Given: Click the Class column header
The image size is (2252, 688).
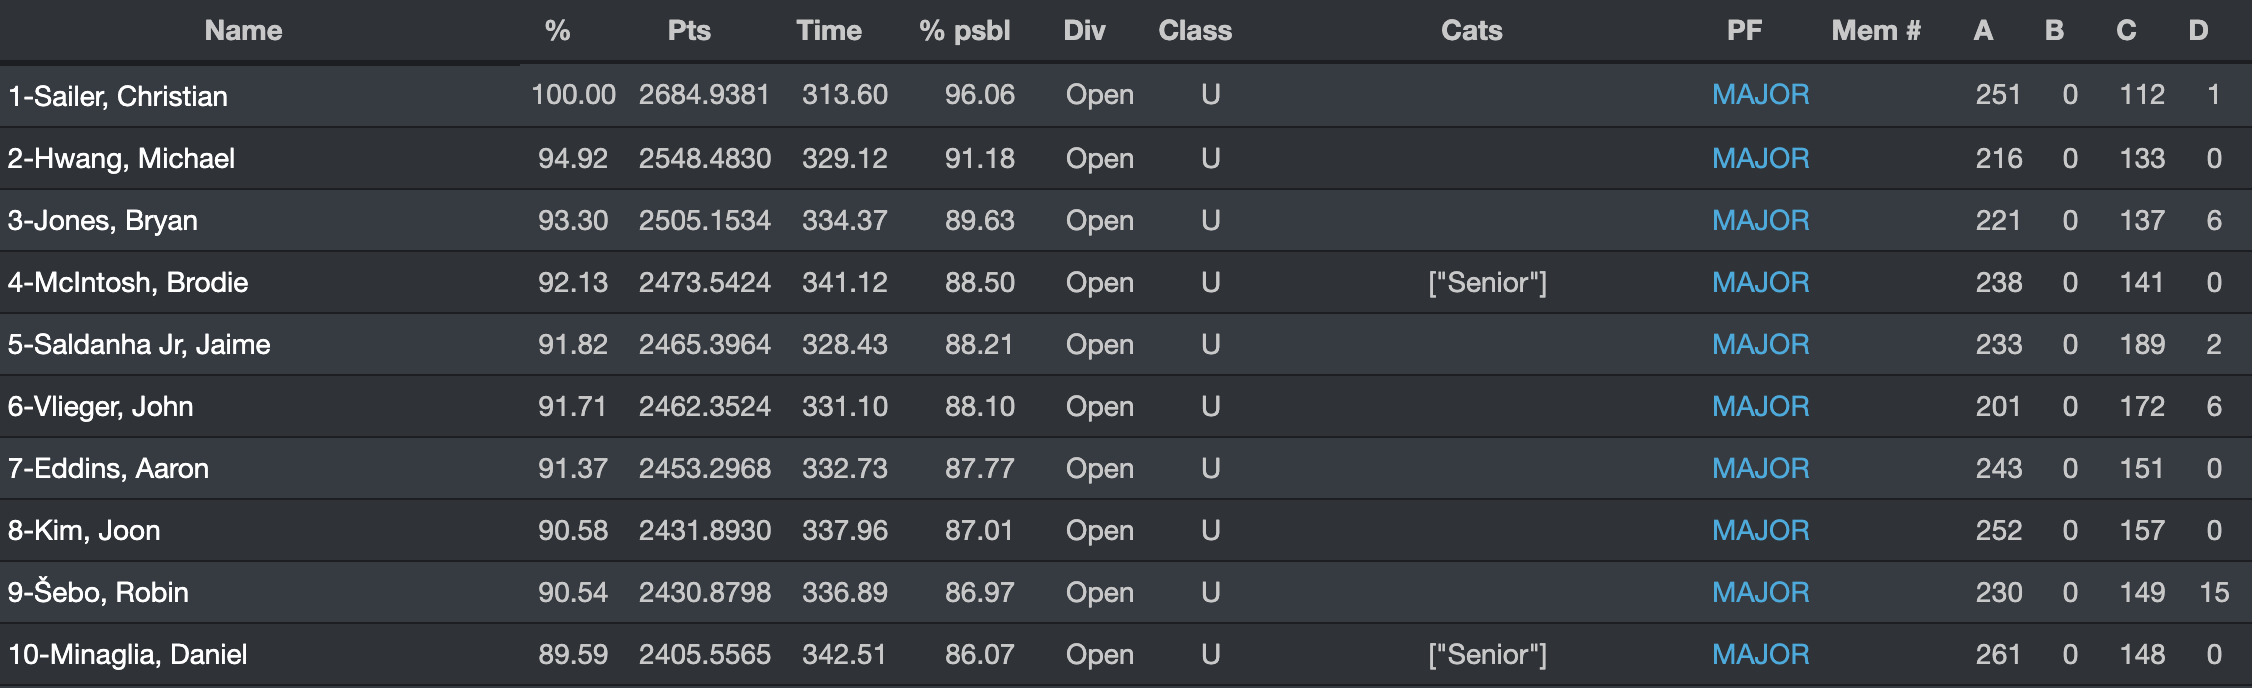Looking at the screenshot, I should [x=1195, y=31].
